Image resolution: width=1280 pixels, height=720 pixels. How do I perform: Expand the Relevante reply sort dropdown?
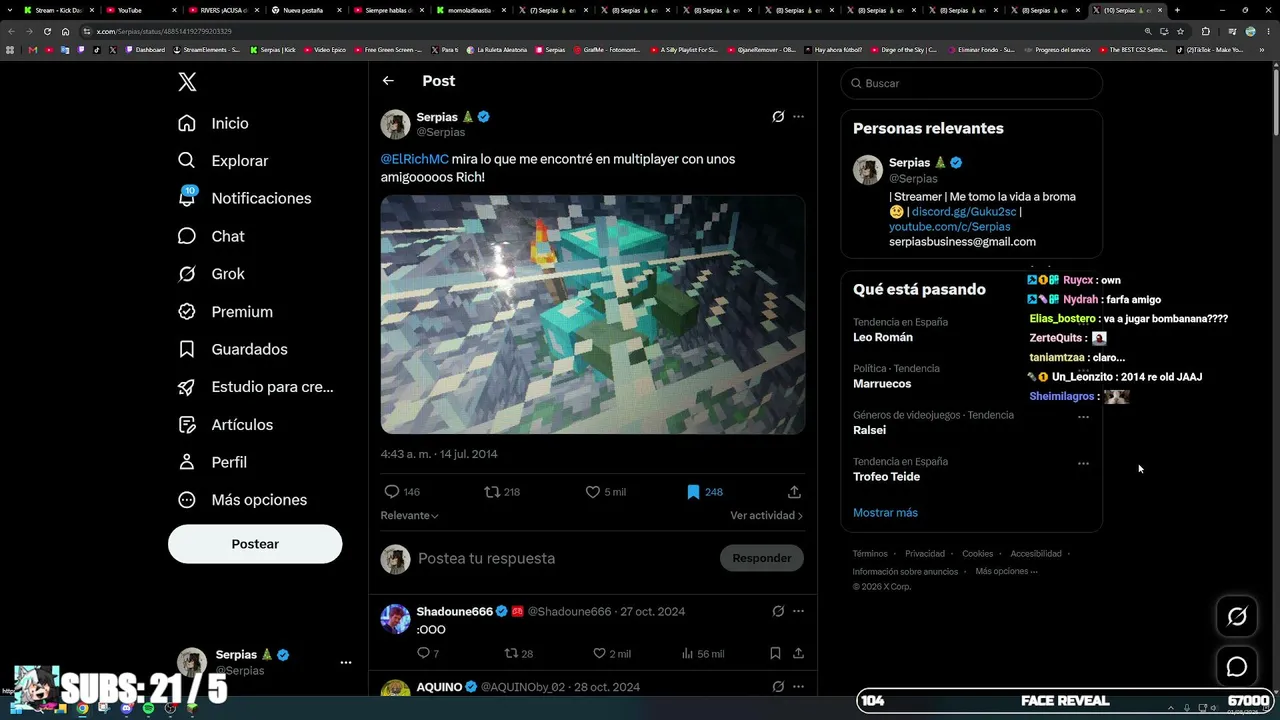click(x=409, y=516)
